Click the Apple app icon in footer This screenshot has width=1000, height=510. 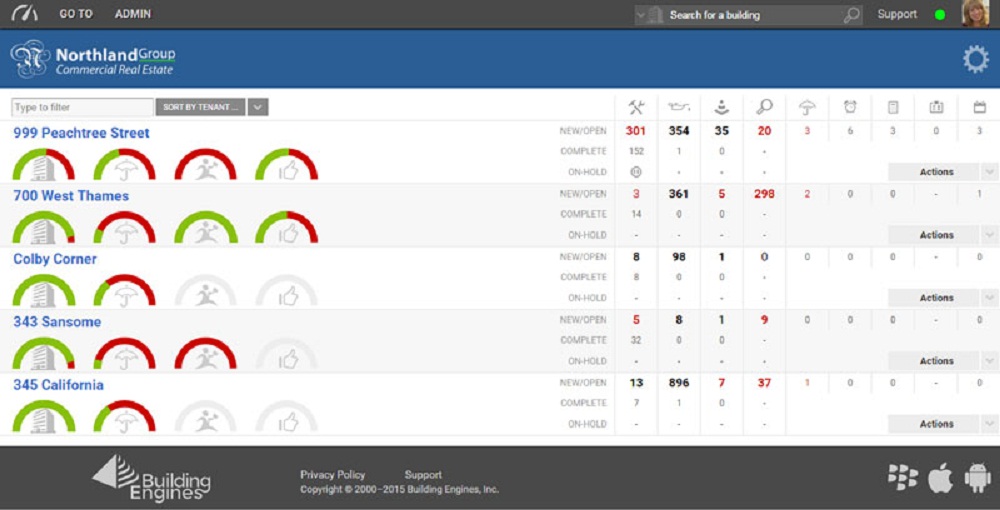coord(940,478)
